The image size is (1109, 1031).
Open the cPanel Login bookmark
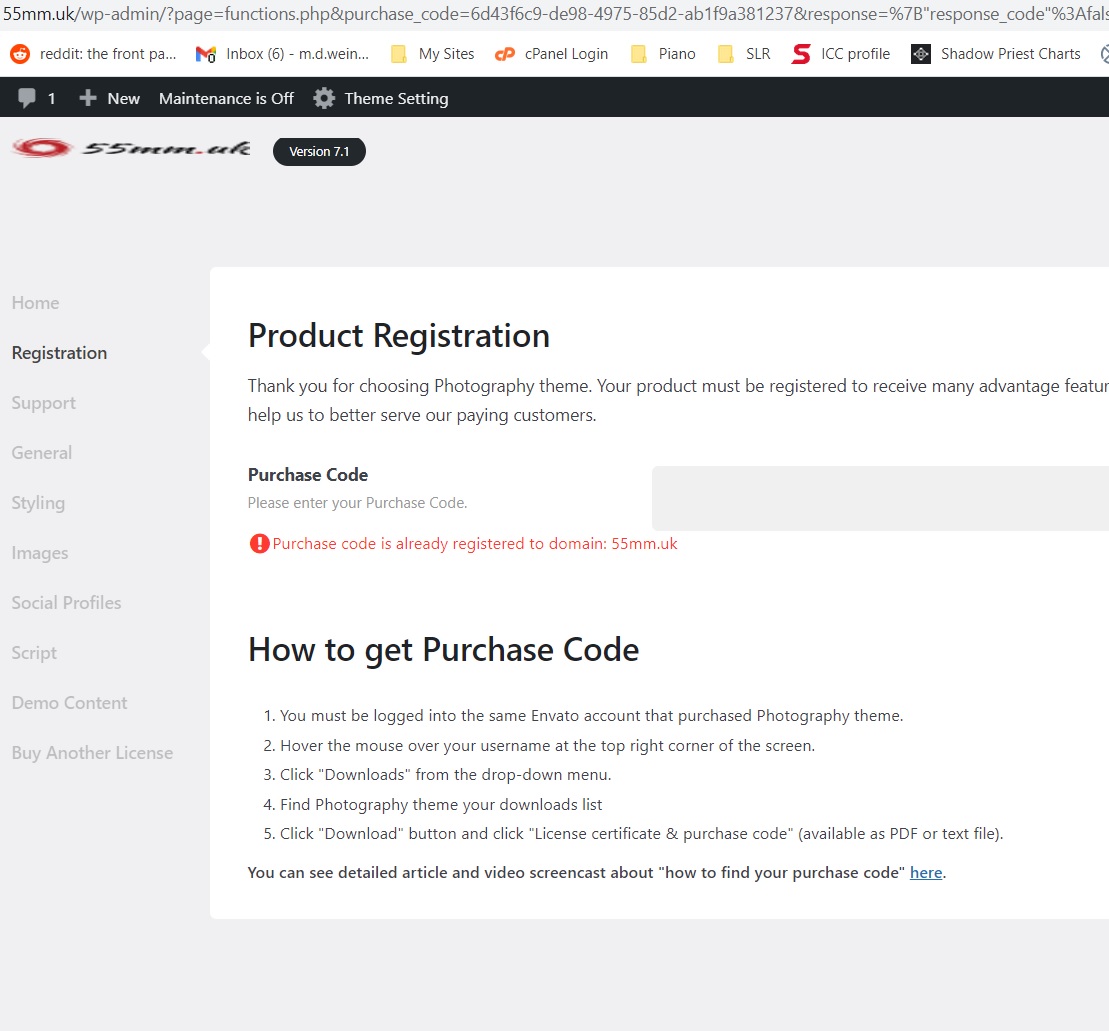[x=551, y=54]
